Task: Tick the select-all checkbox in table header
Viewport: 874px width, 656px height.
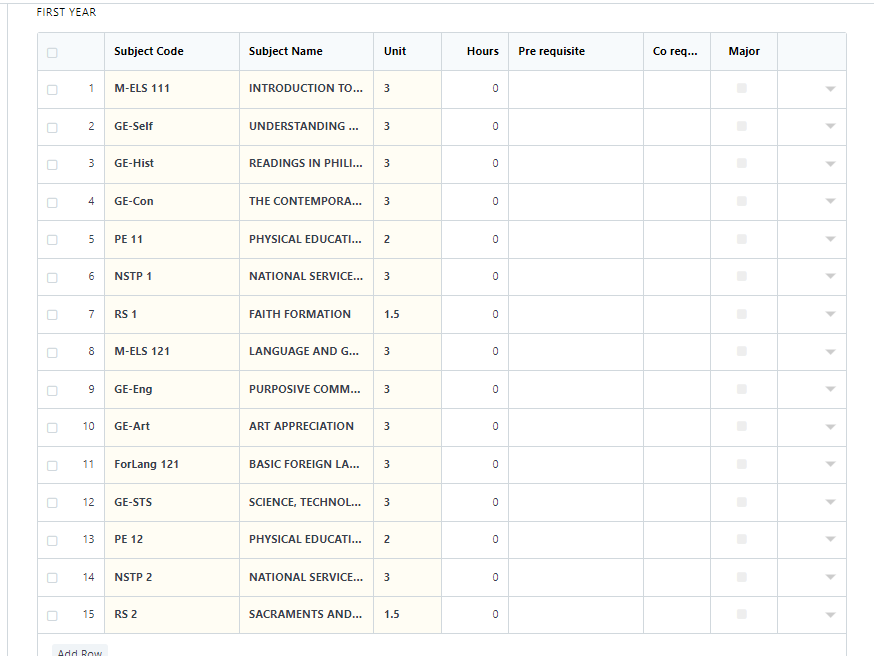Action: coord(52,52)
